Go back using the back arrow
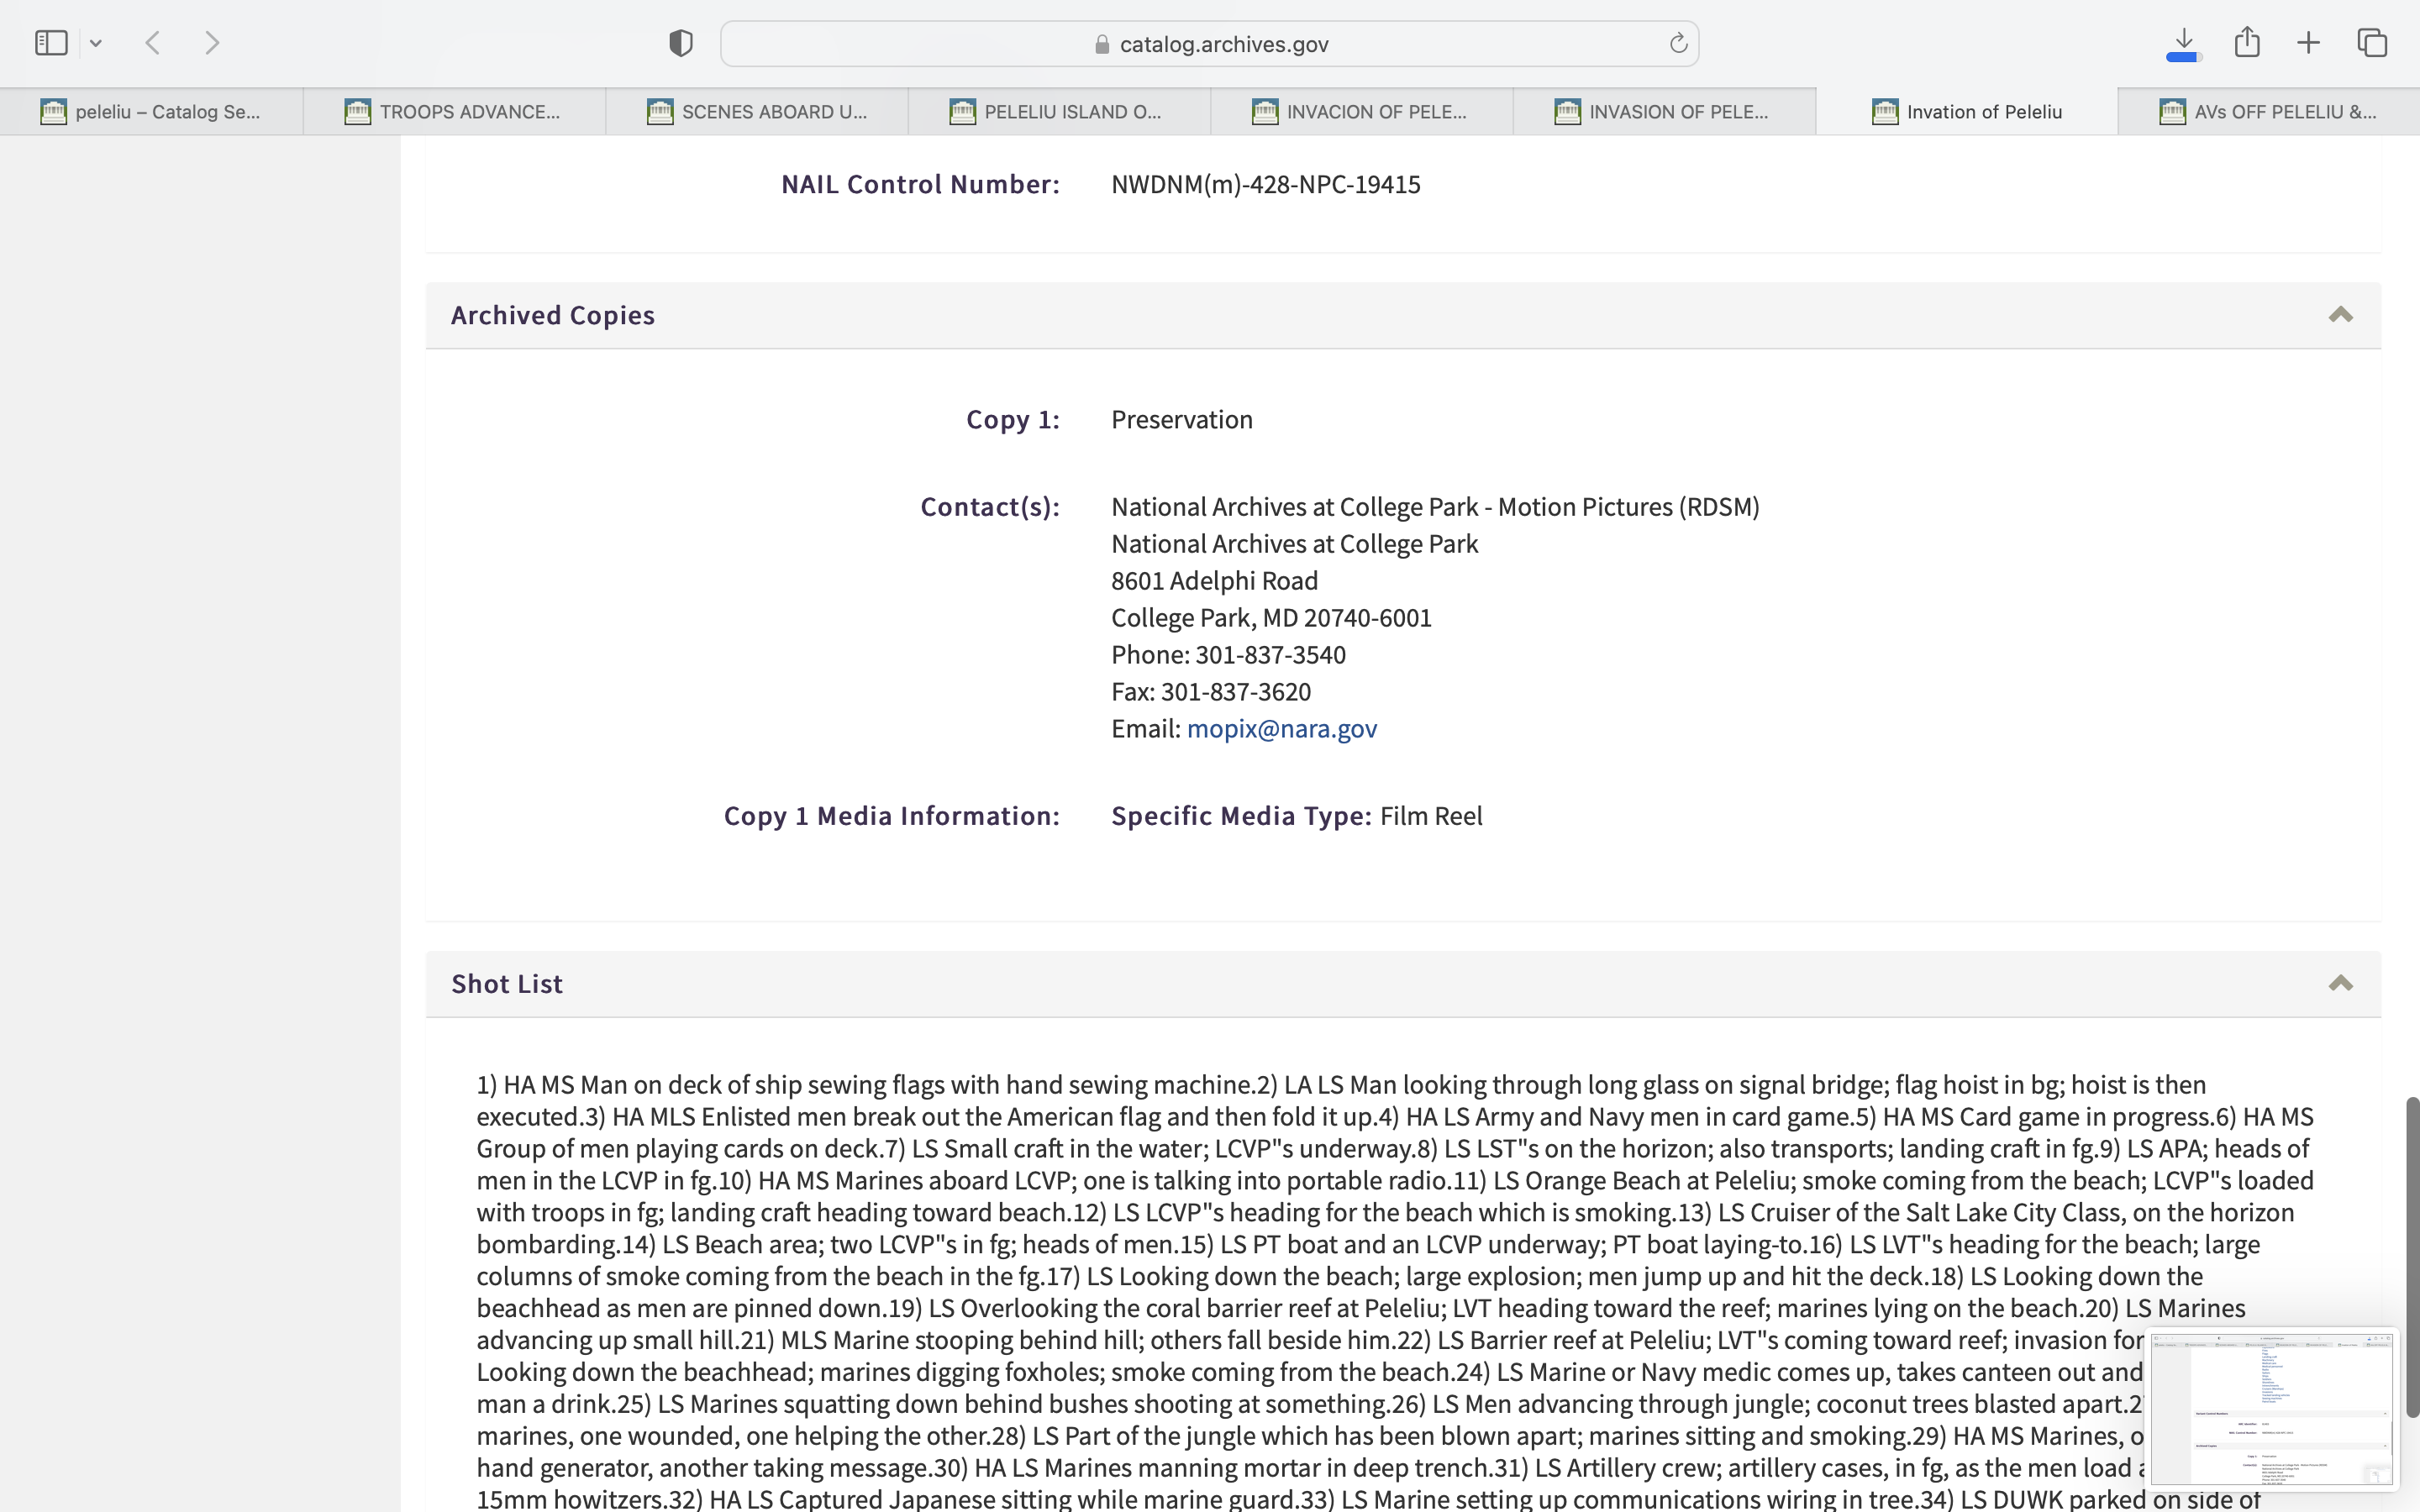The height and width of the screenshot is (1512, 2420). click(153, 43)
